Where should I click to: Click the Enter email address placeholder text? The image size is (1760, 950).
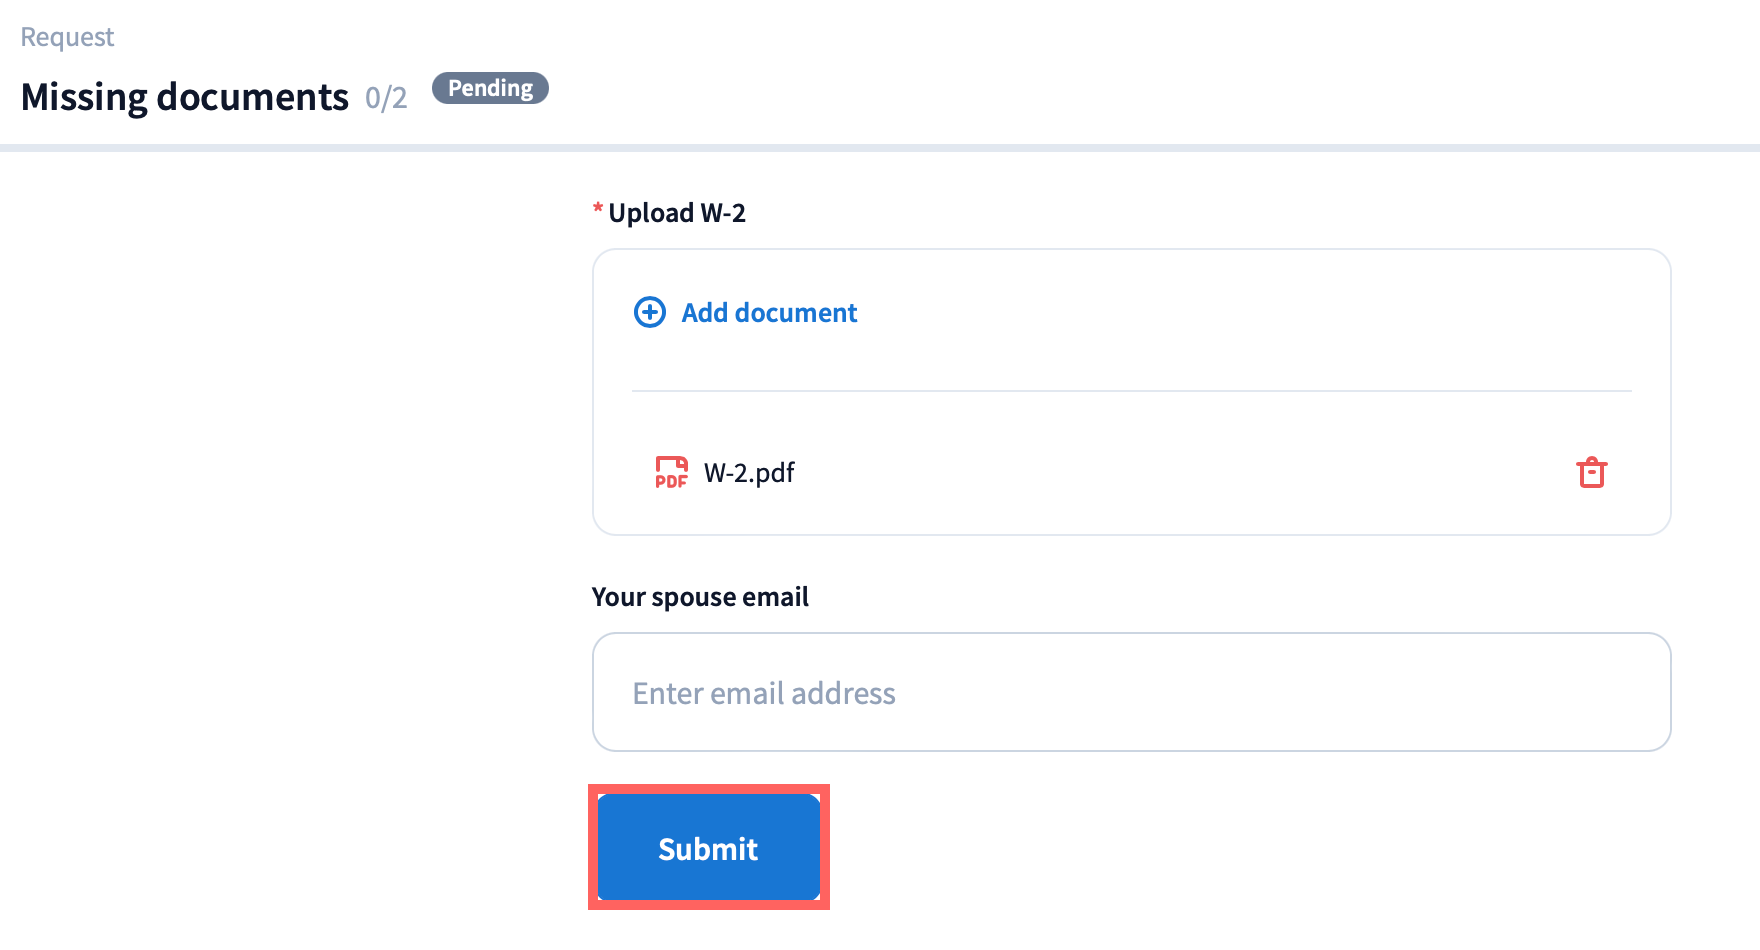(764, 693)
